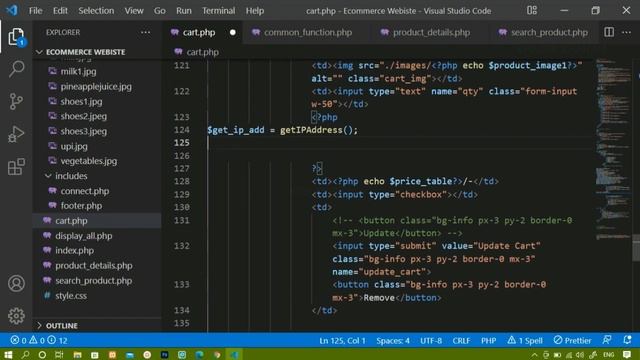
Task: Open the Source Control view
Action: pos(16,102)
